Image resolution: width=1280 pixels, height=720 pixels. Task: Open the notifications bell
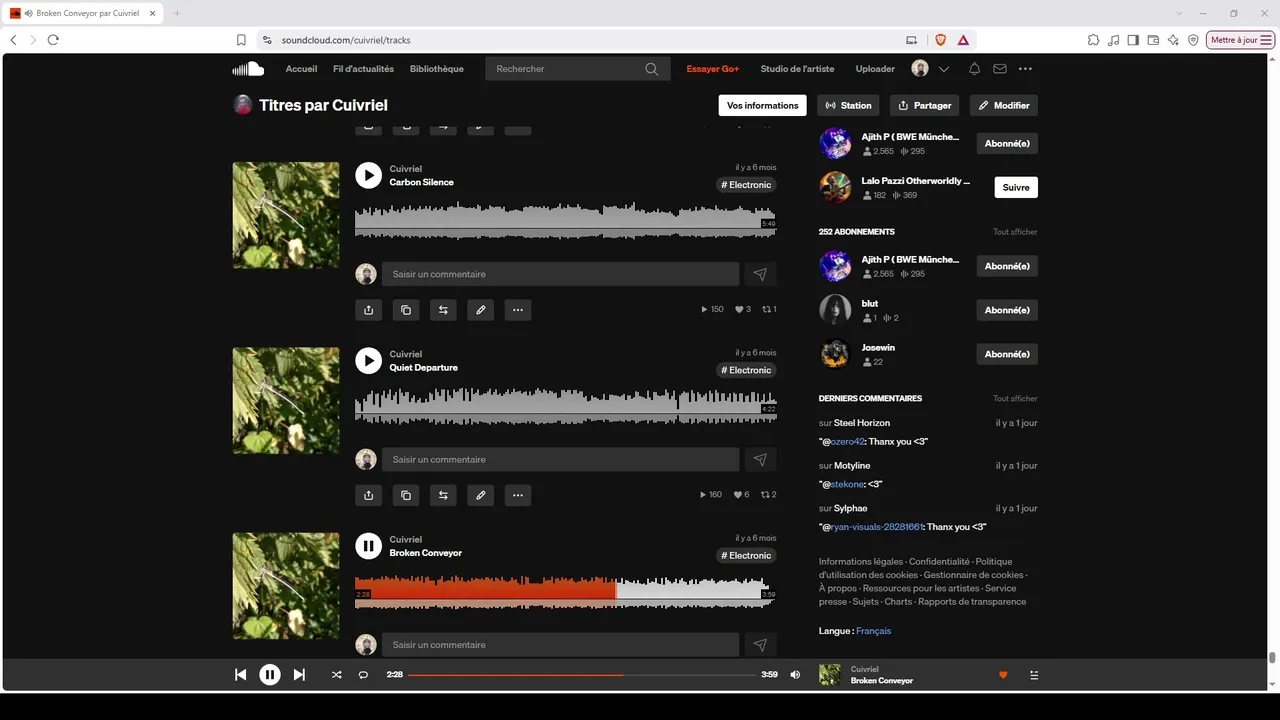click(974, 69)
